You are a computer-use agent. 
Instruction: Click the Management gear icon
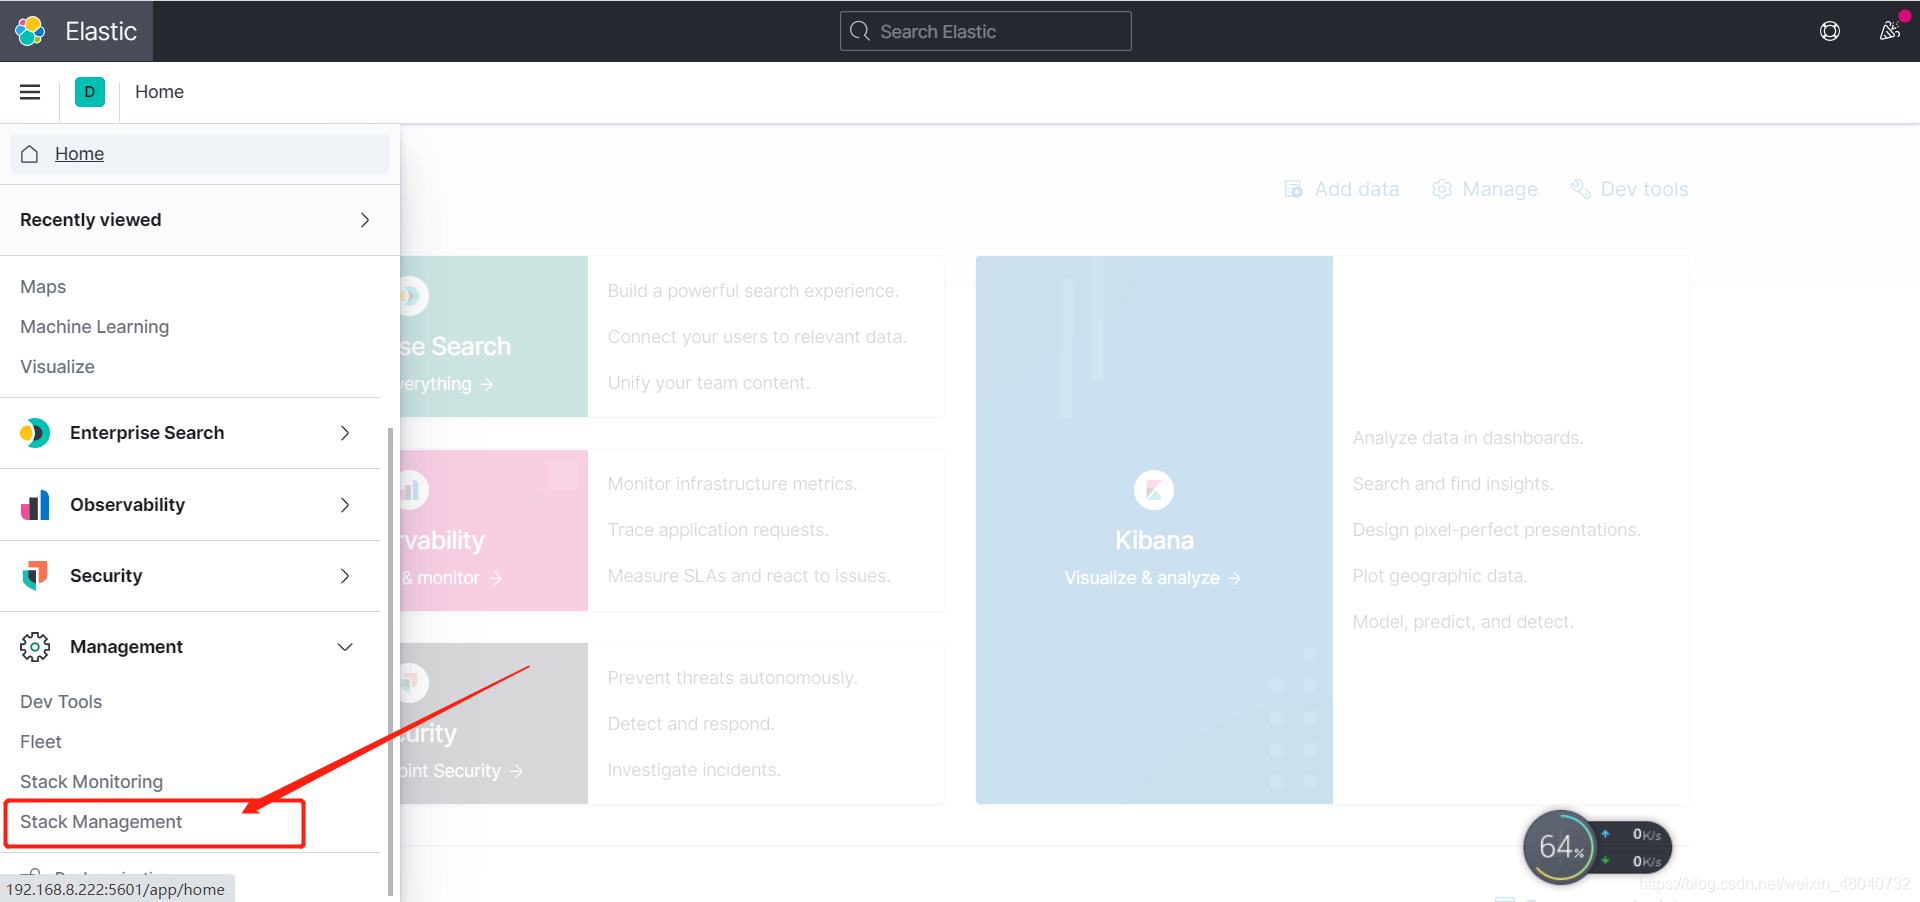coord(35,647)
